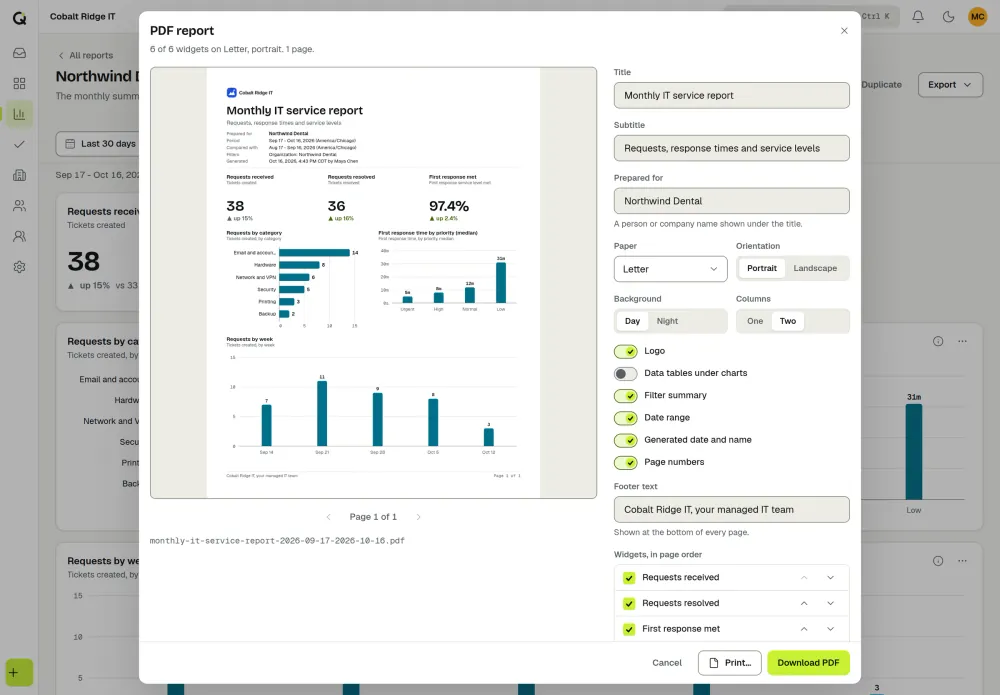Click the 'Page 1 of 1' indicator
1000x695 pixels.
pos(373,517)
